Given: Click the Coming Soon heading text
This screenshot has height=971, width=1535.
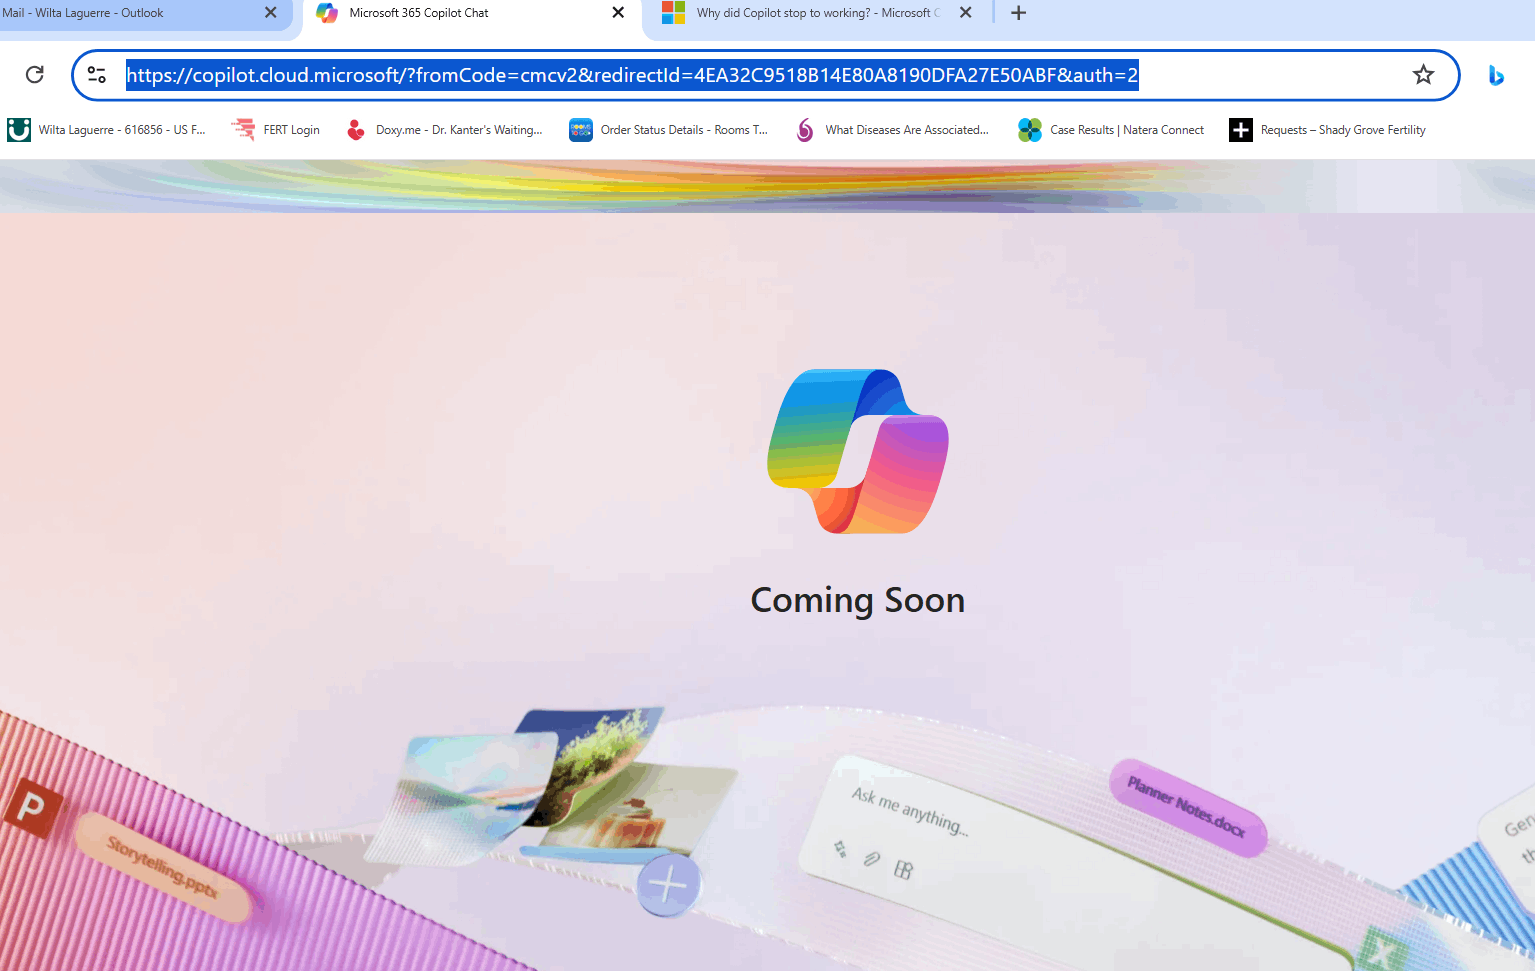Looking at the screenshot, I should tap(858, 600).
